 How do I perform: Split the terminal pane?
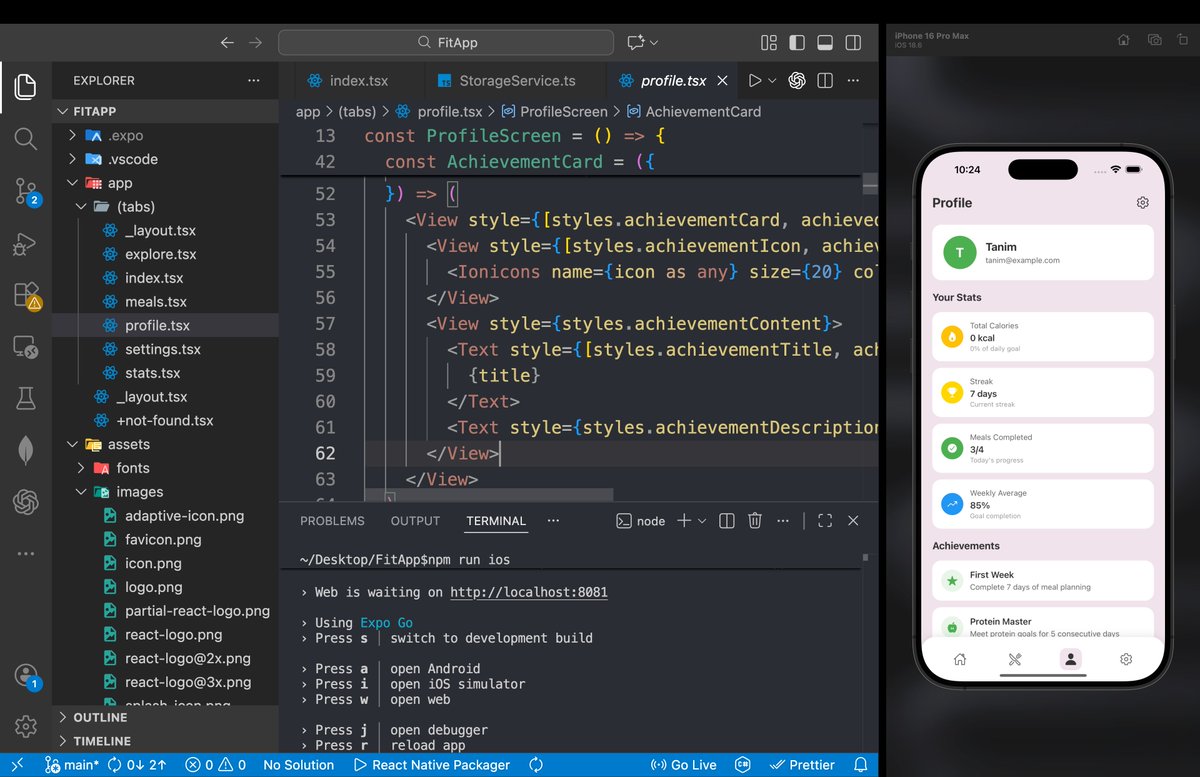(x=727, y=521)
